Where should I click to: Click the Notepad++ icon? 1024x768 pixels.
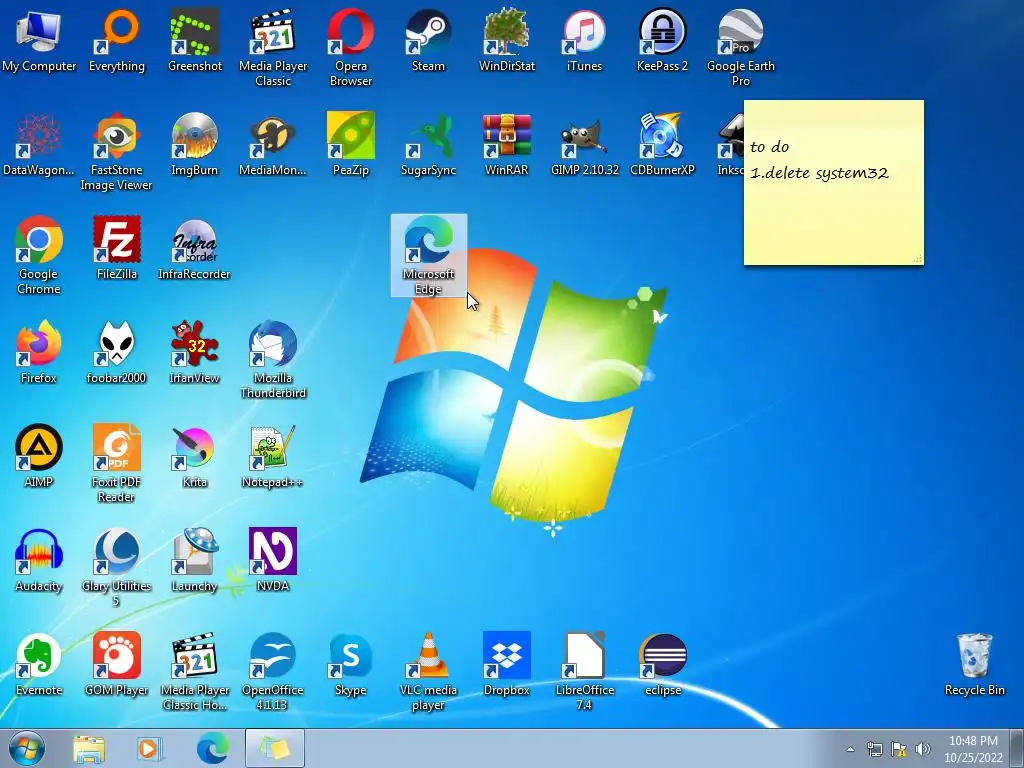pos(273,456)
